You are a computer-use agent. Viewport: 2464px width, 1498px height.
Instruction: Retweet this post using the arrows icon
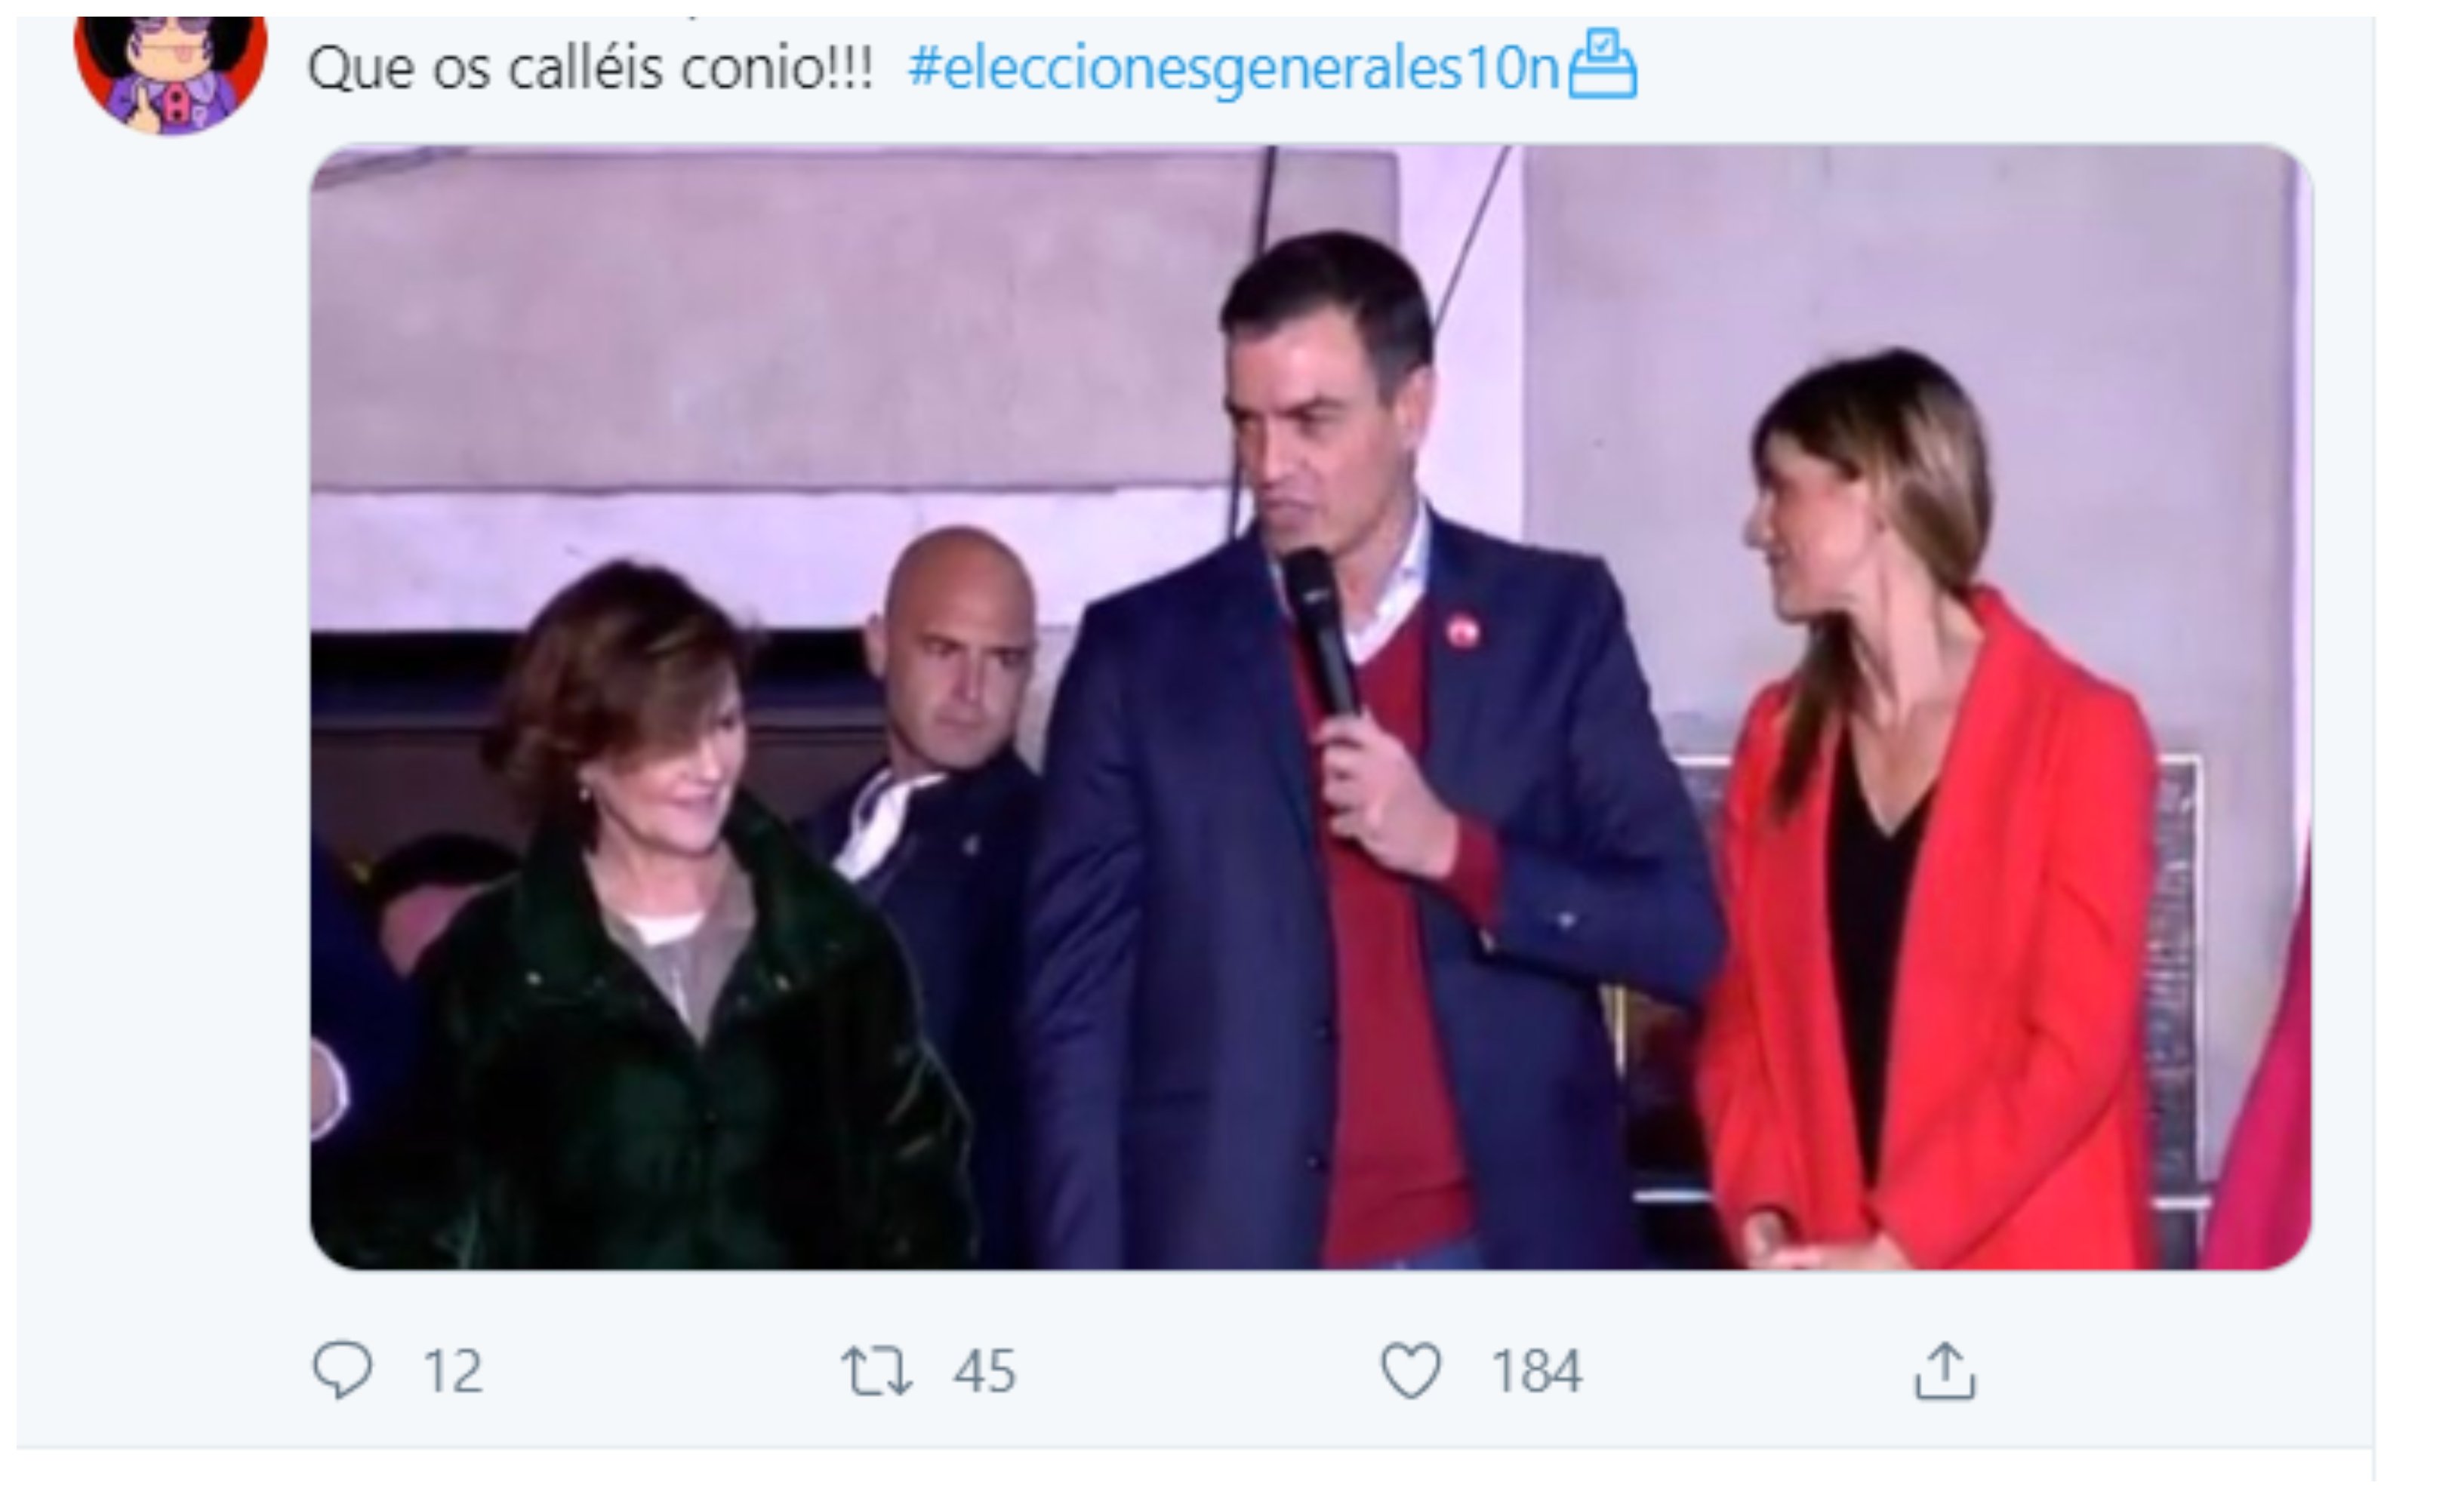click(x=877, y=1370)
